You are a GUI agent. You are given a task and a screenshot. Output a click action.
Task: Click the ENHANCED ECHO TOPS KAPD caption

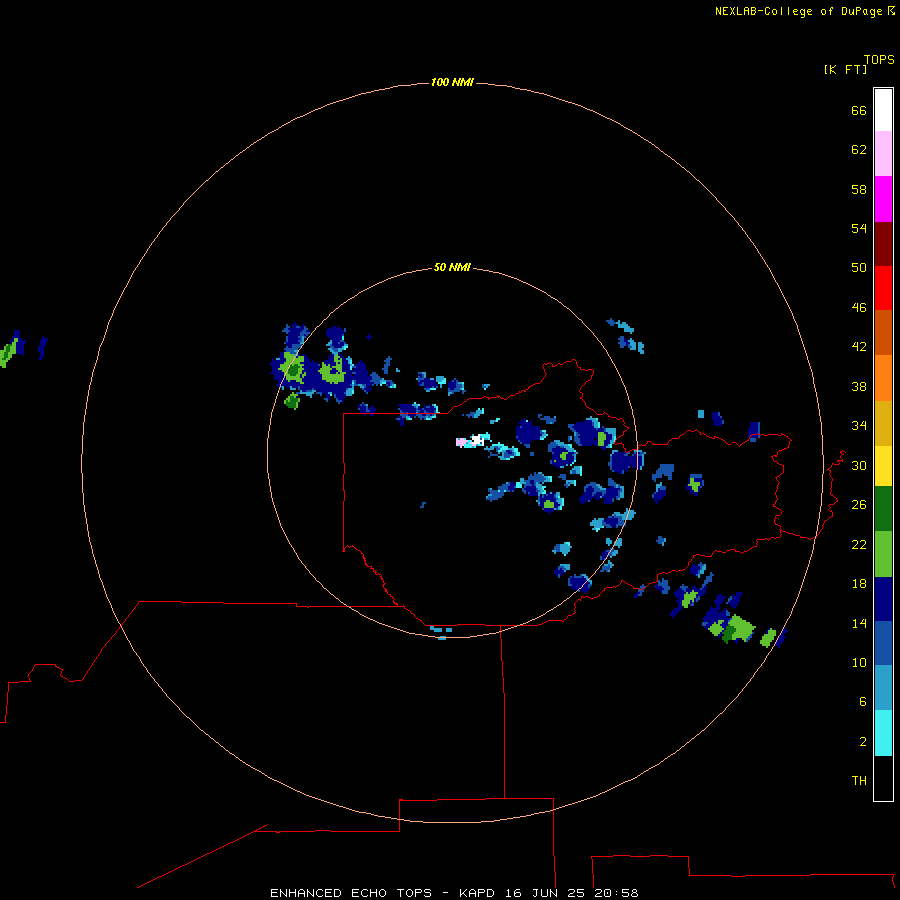tap(454, 893)
